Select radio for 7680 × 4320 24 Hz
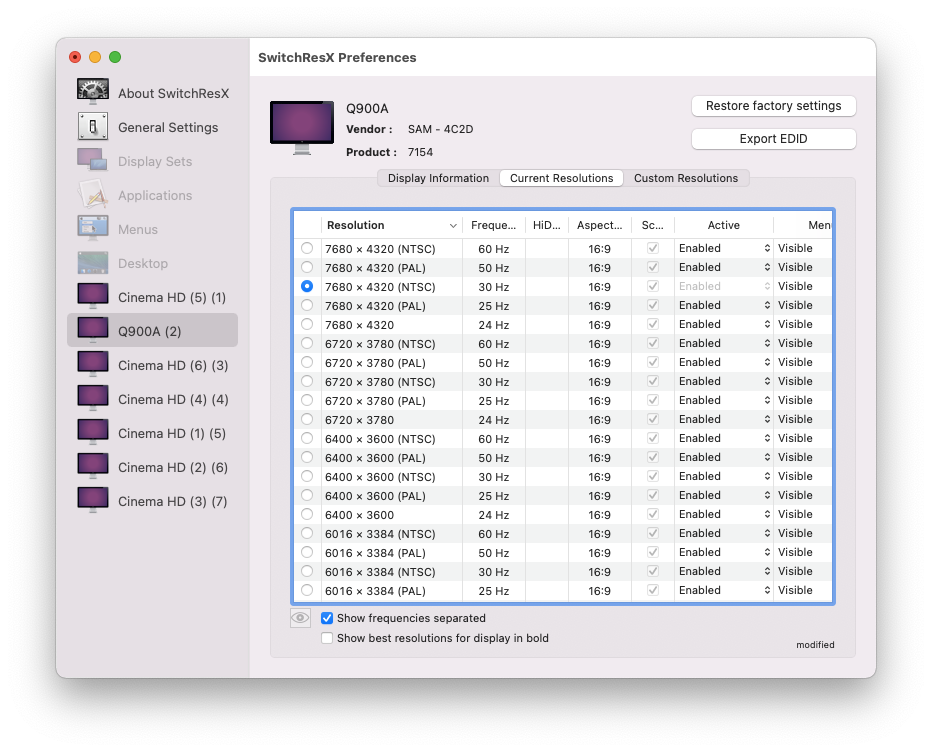 307,324
